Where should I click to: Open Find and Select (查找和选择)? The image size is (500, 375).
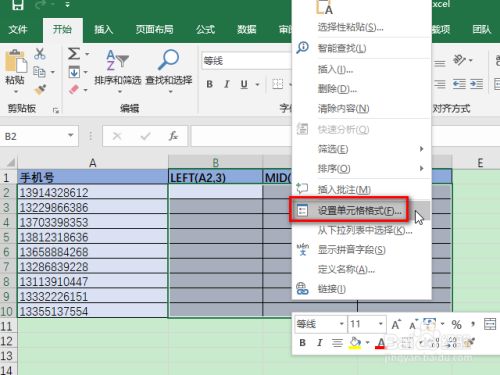click(169, 71)
